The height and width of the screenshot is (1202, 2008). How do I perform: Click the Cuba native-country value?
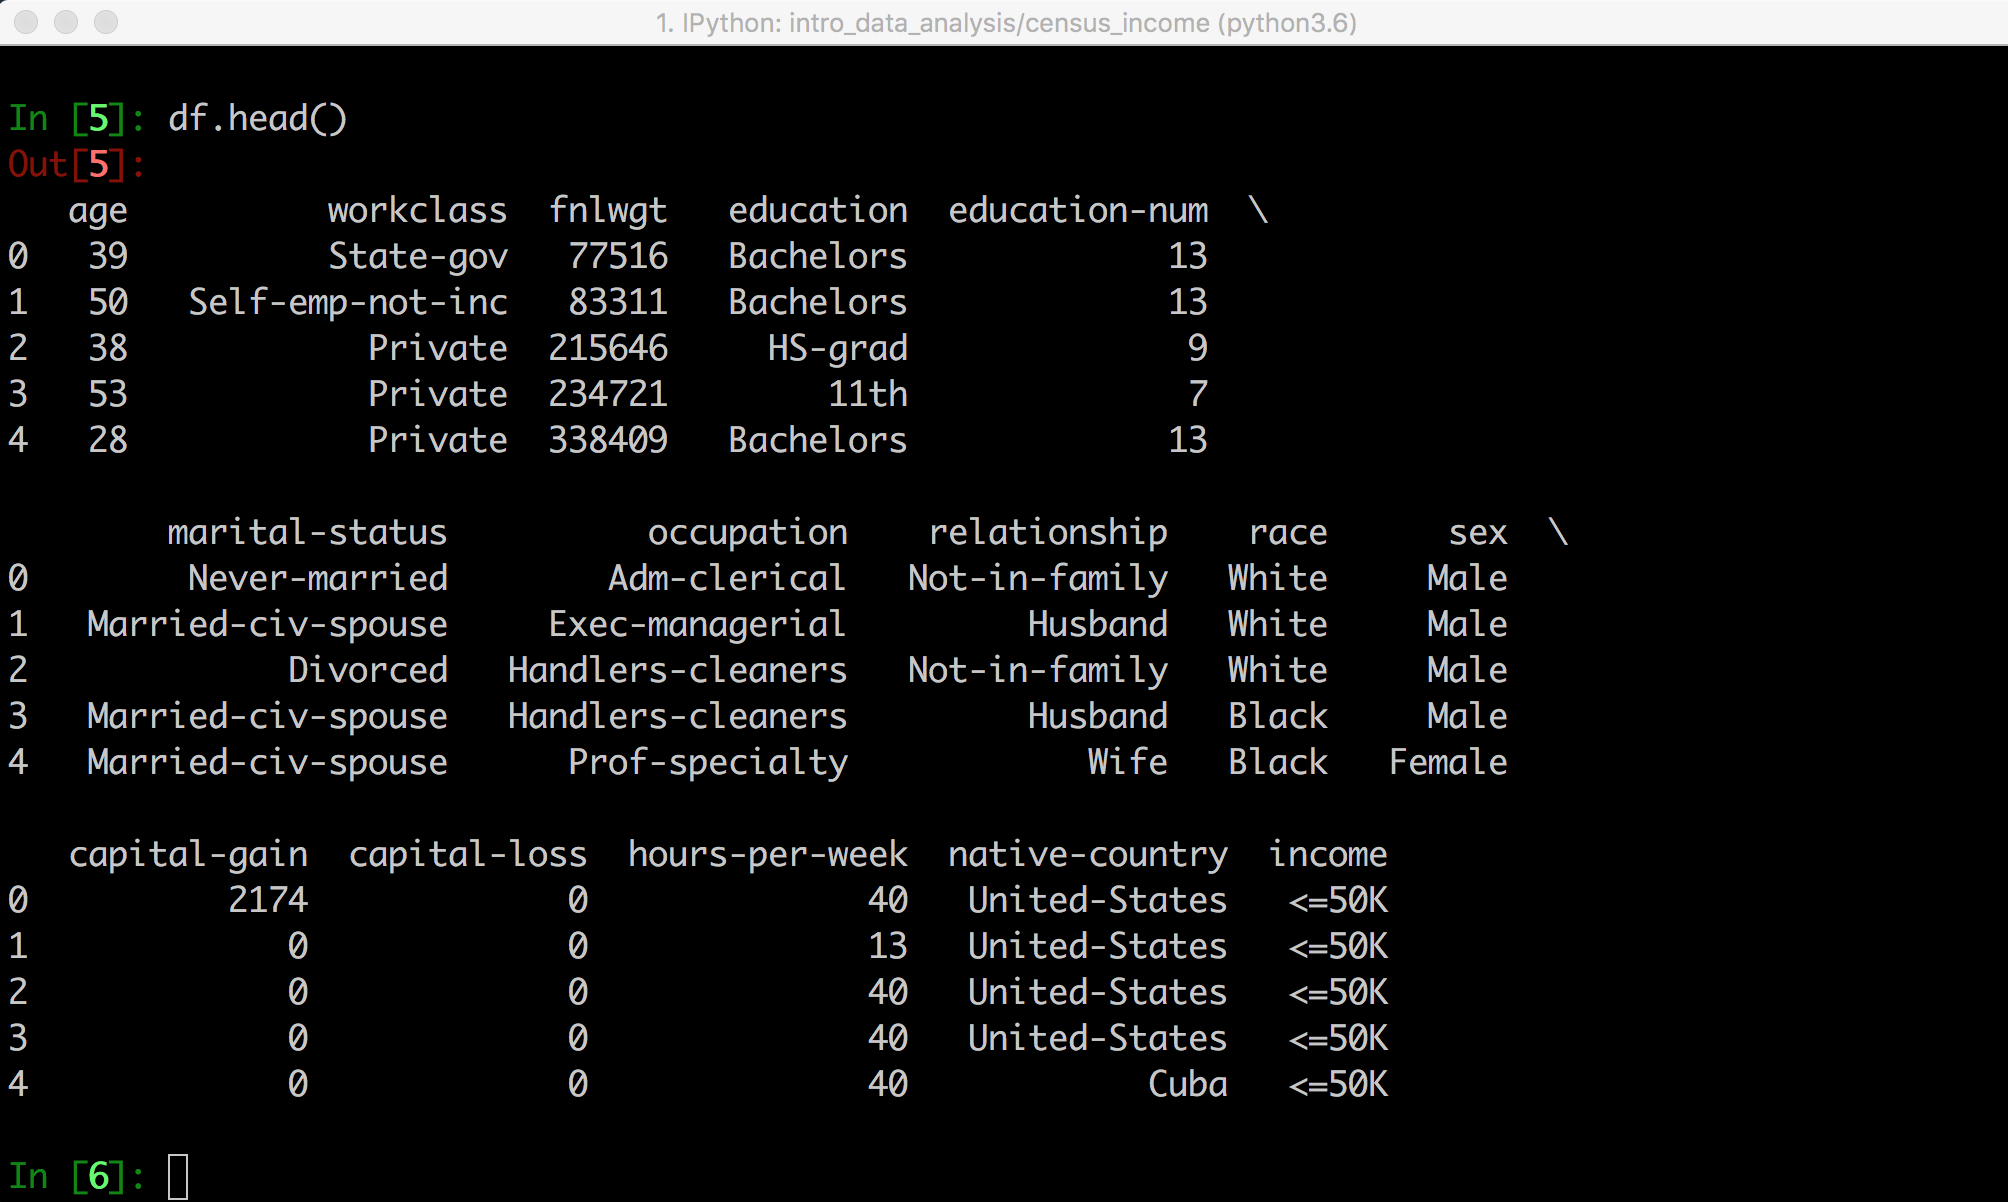tap(1187, 1085)
